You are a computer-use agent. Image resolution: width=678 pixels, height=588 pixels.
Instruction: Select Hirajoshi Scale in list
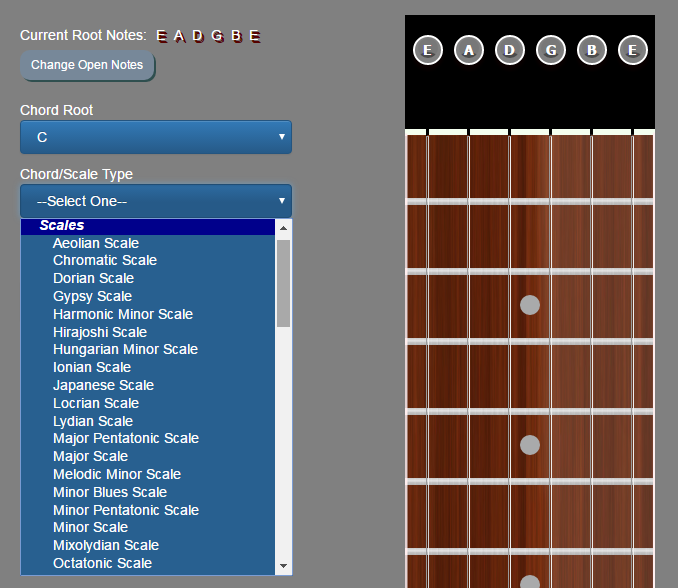click(x=100, y=332)
